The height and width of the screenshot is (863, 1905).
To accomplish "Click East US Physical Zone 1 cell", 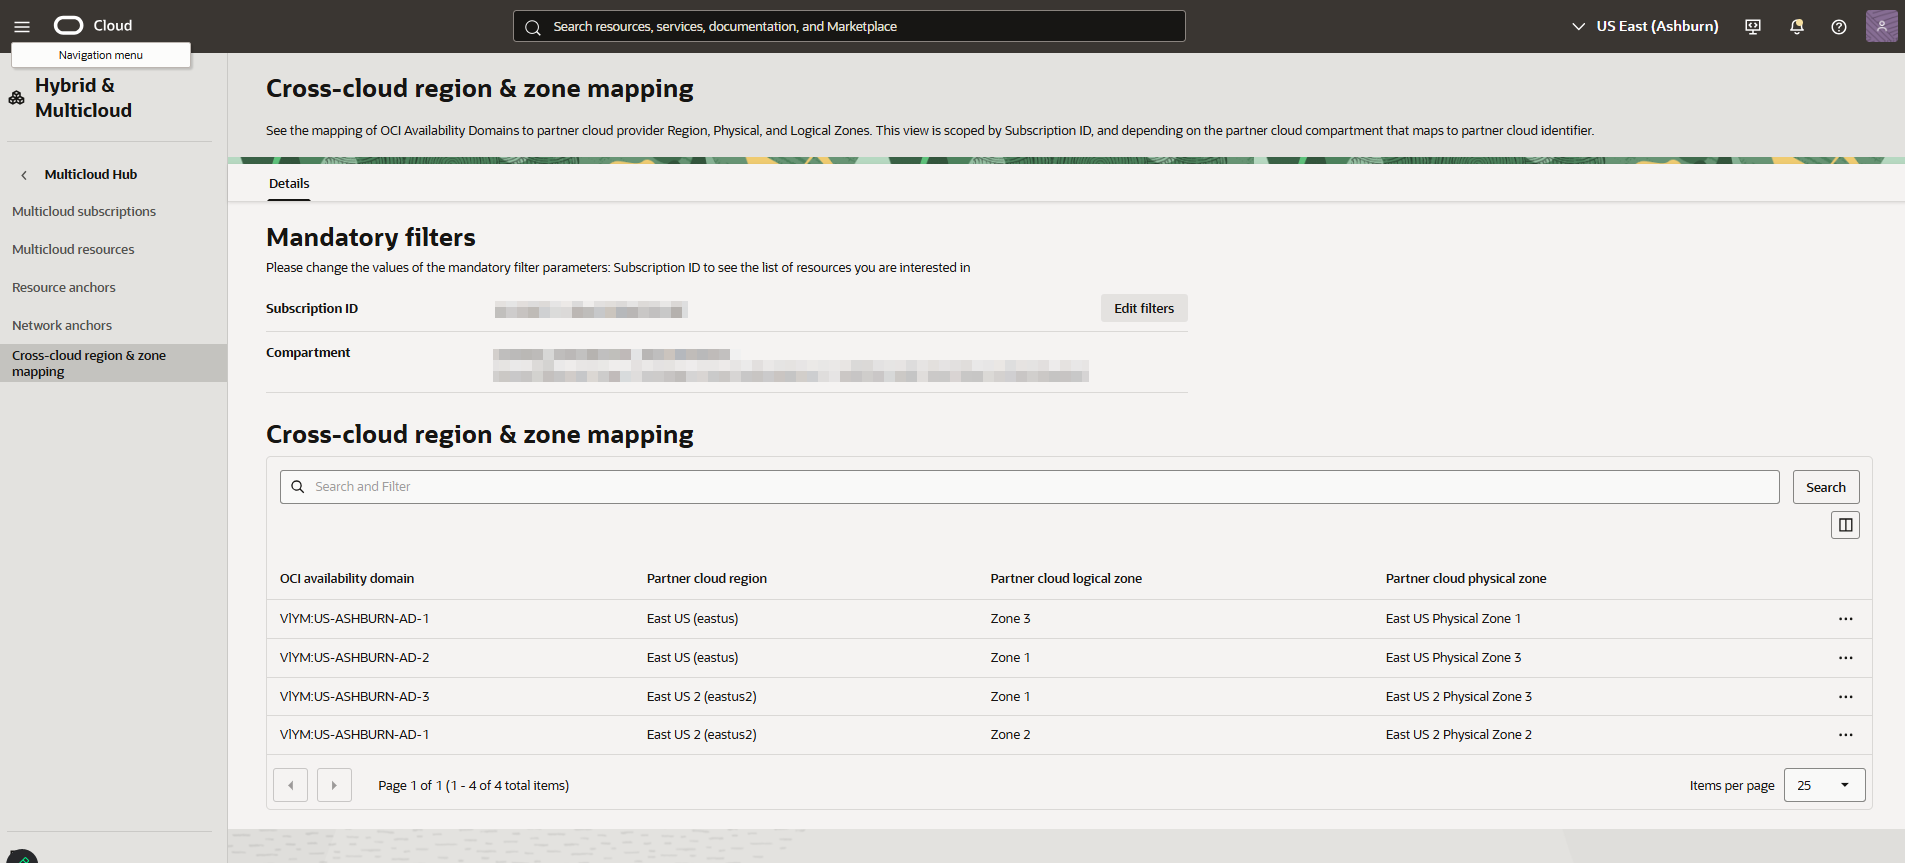I will click(x=1453, y=619).
